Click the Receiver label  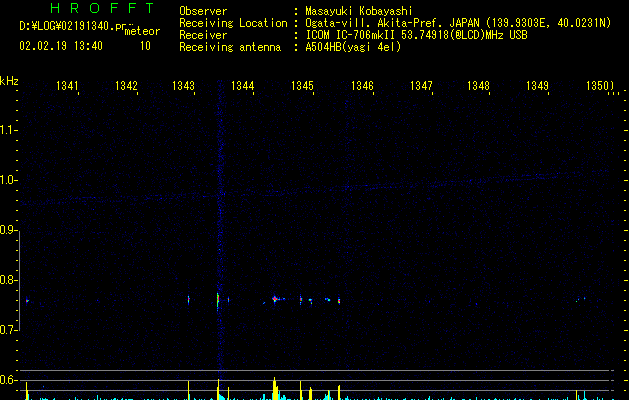click(203, 35)
